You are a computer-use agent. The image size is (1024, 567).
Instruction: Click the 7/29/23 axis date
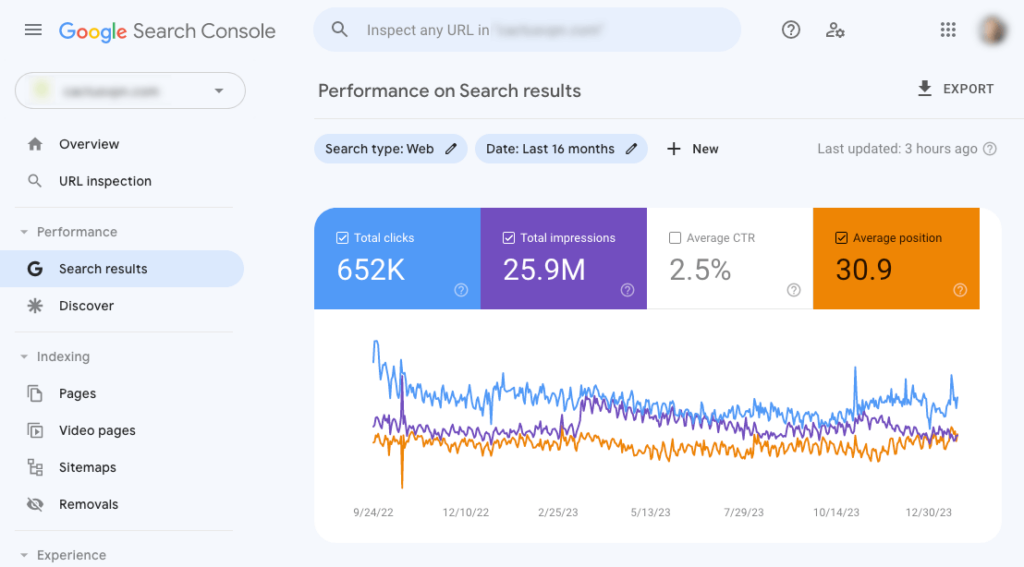[x=743, y=513]
